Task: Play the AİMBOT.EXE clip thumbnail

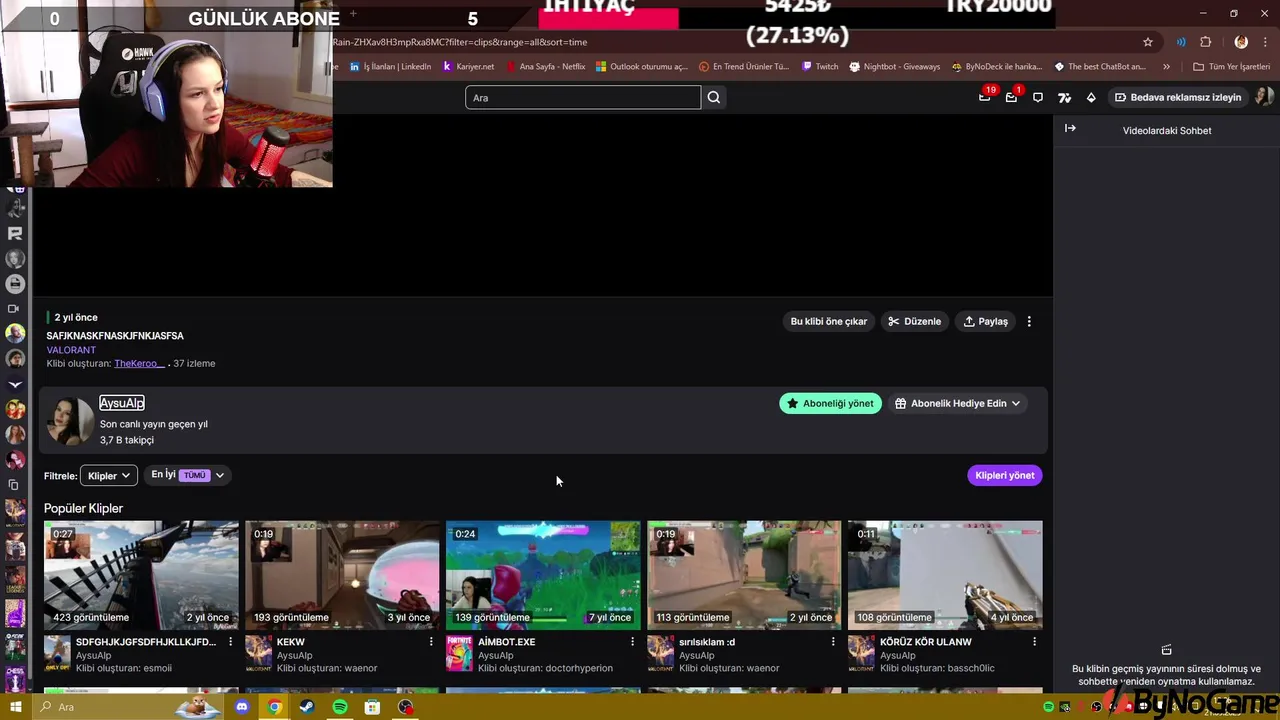Action: click(x=543, y=575)
